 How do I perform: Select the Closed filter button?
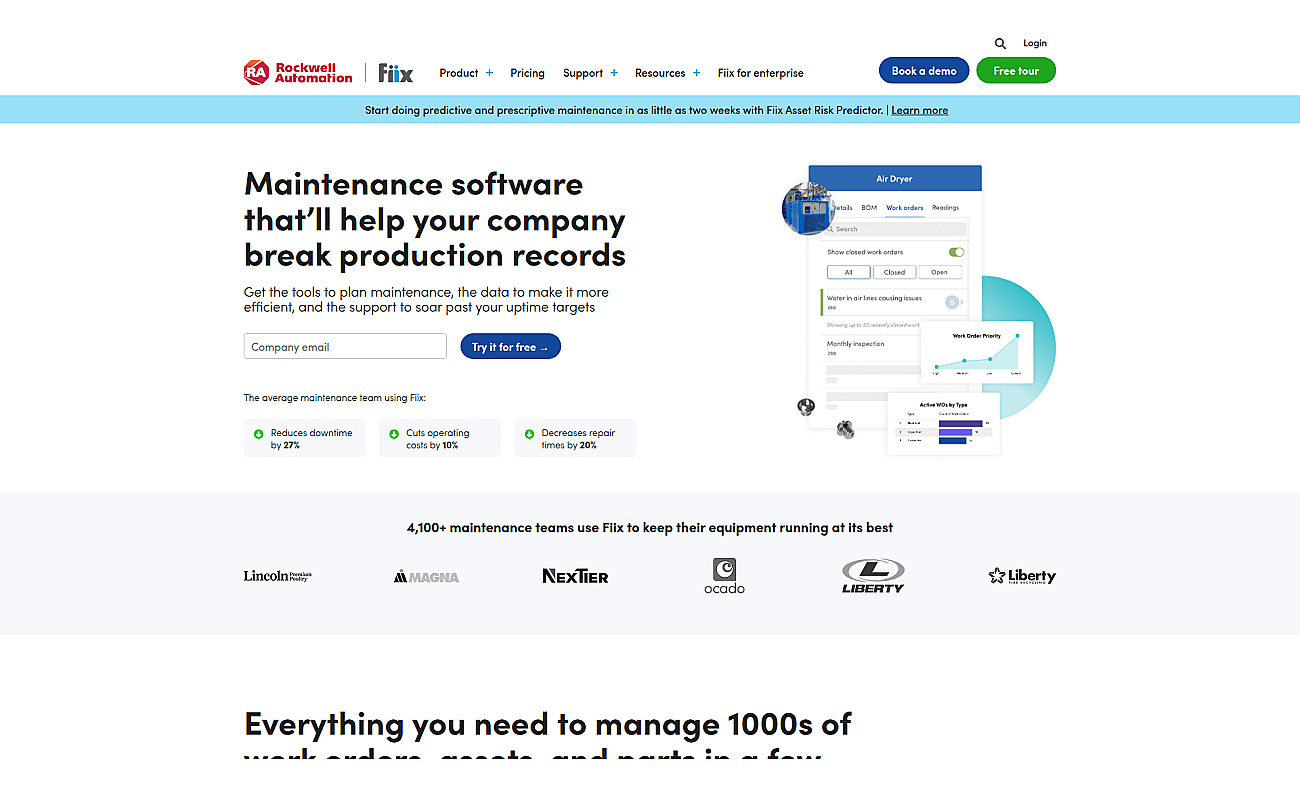coord(894,272)
